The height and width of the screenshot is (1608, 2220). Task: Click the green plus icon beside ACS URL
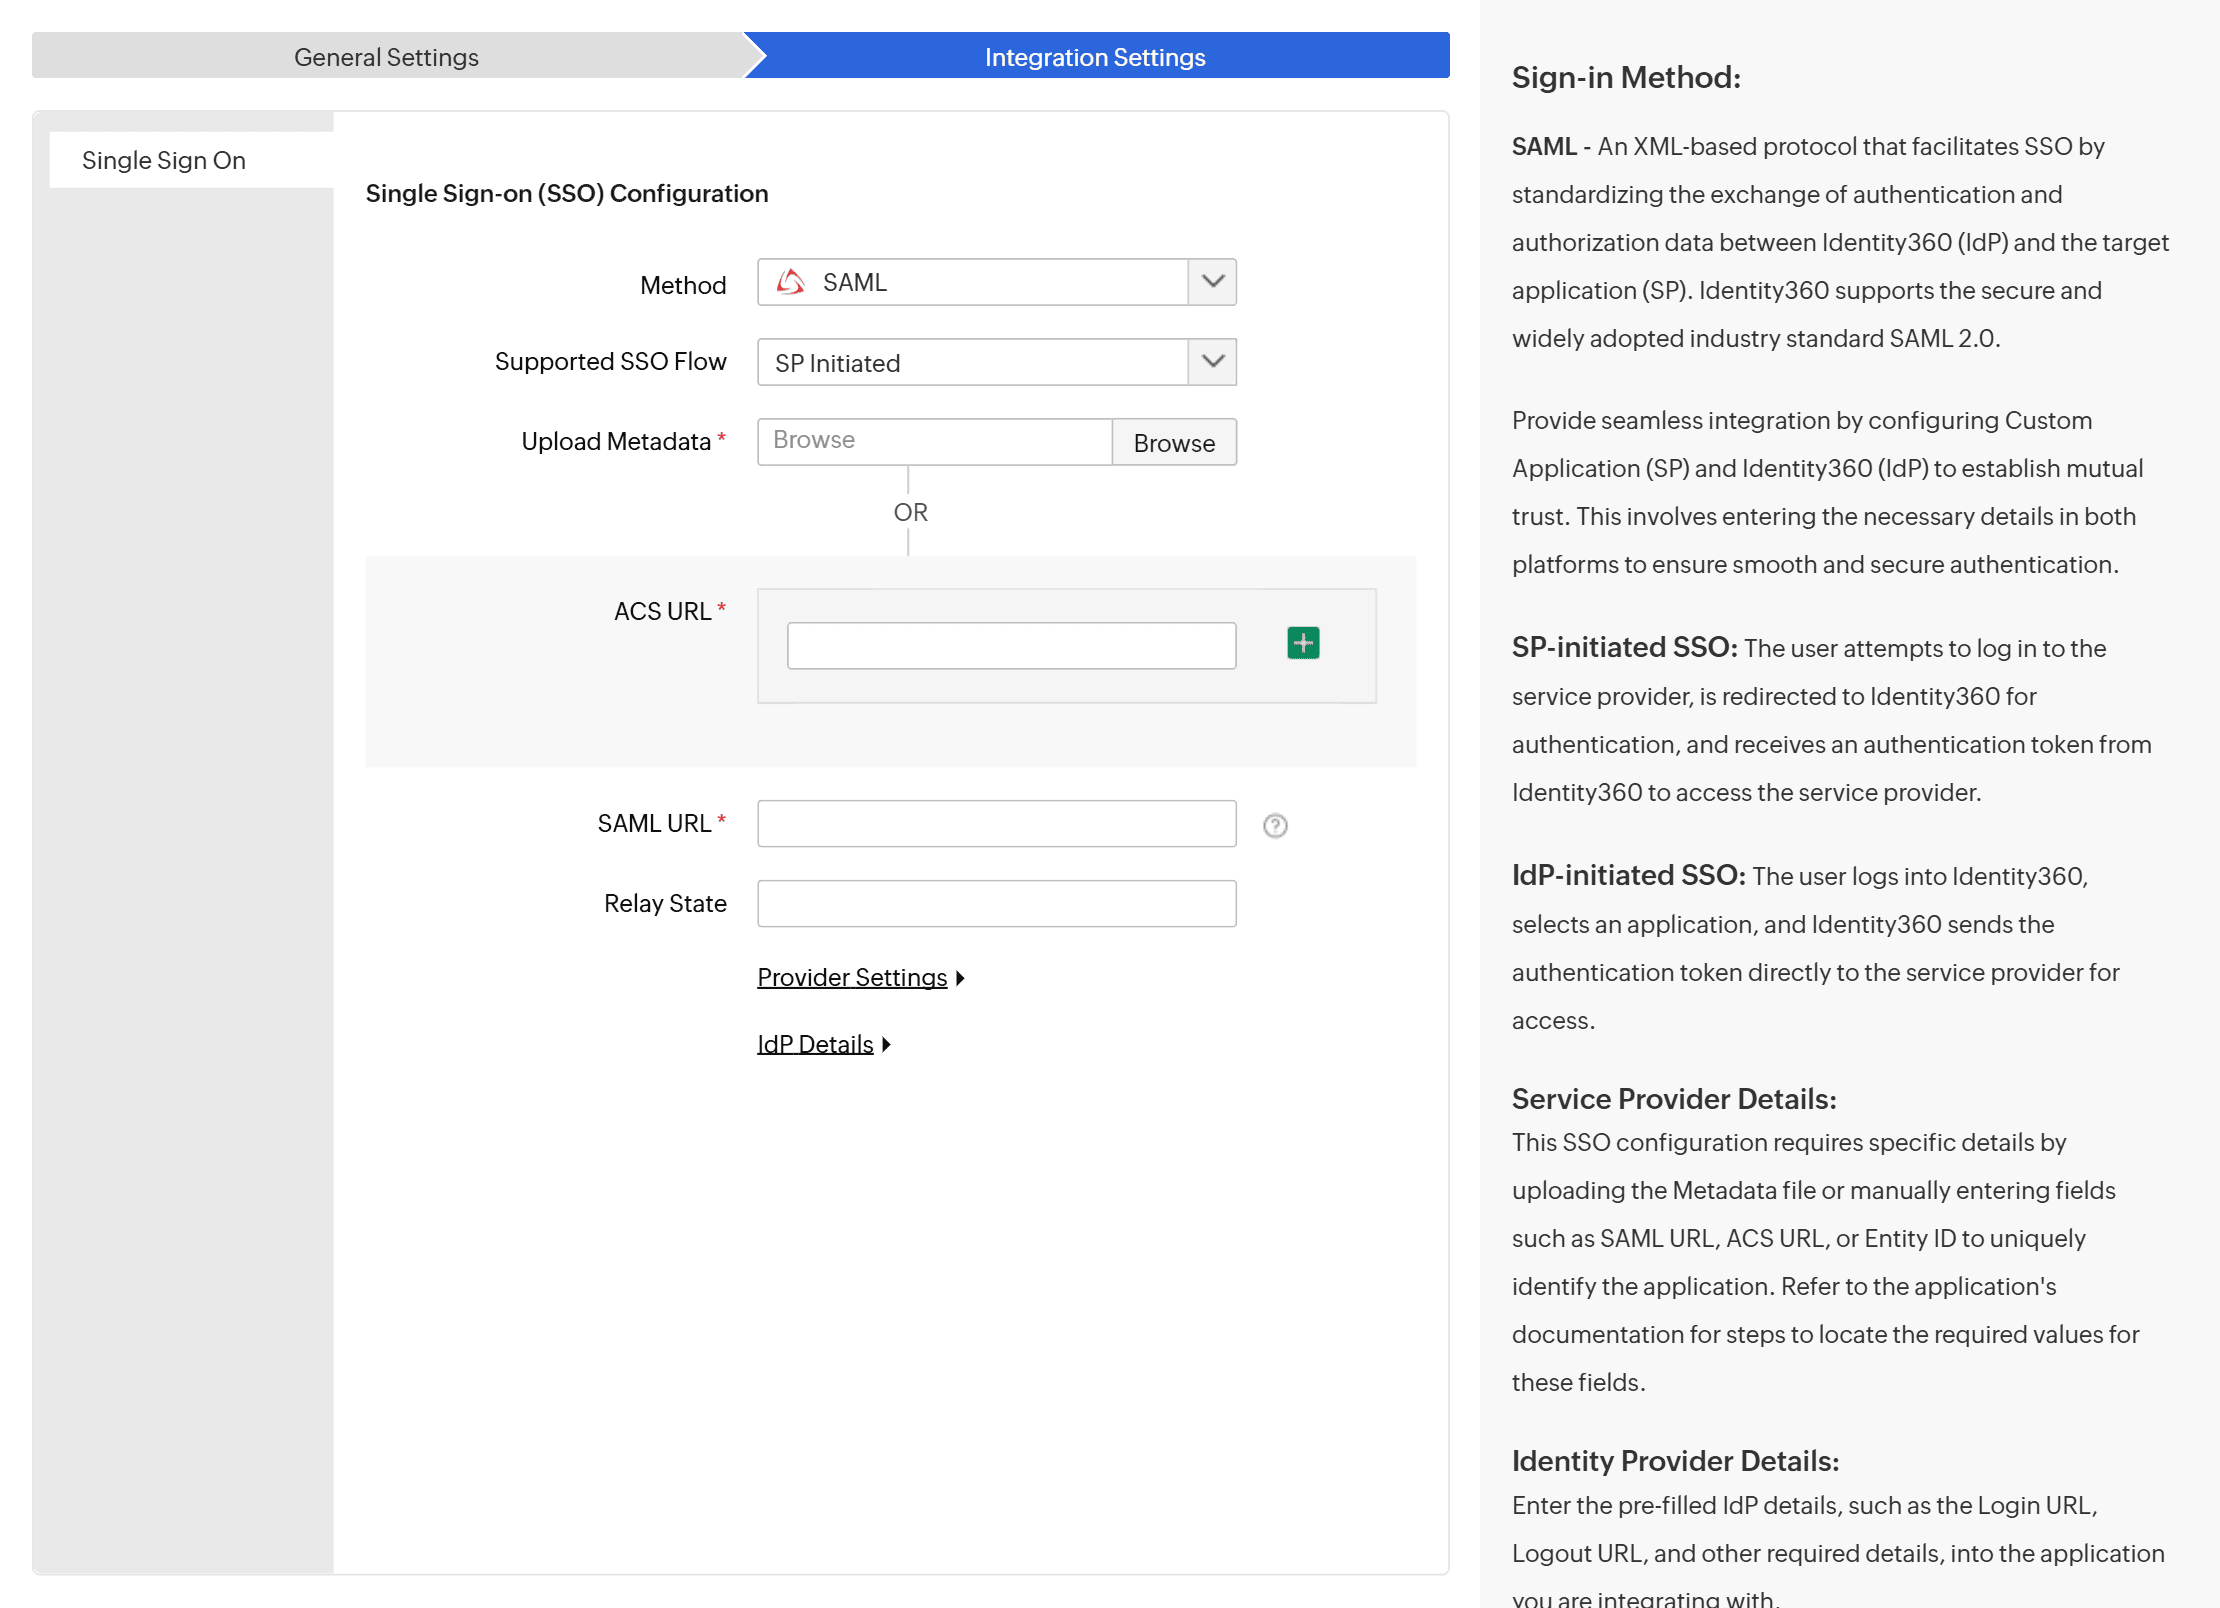[x=1303, y=643]
